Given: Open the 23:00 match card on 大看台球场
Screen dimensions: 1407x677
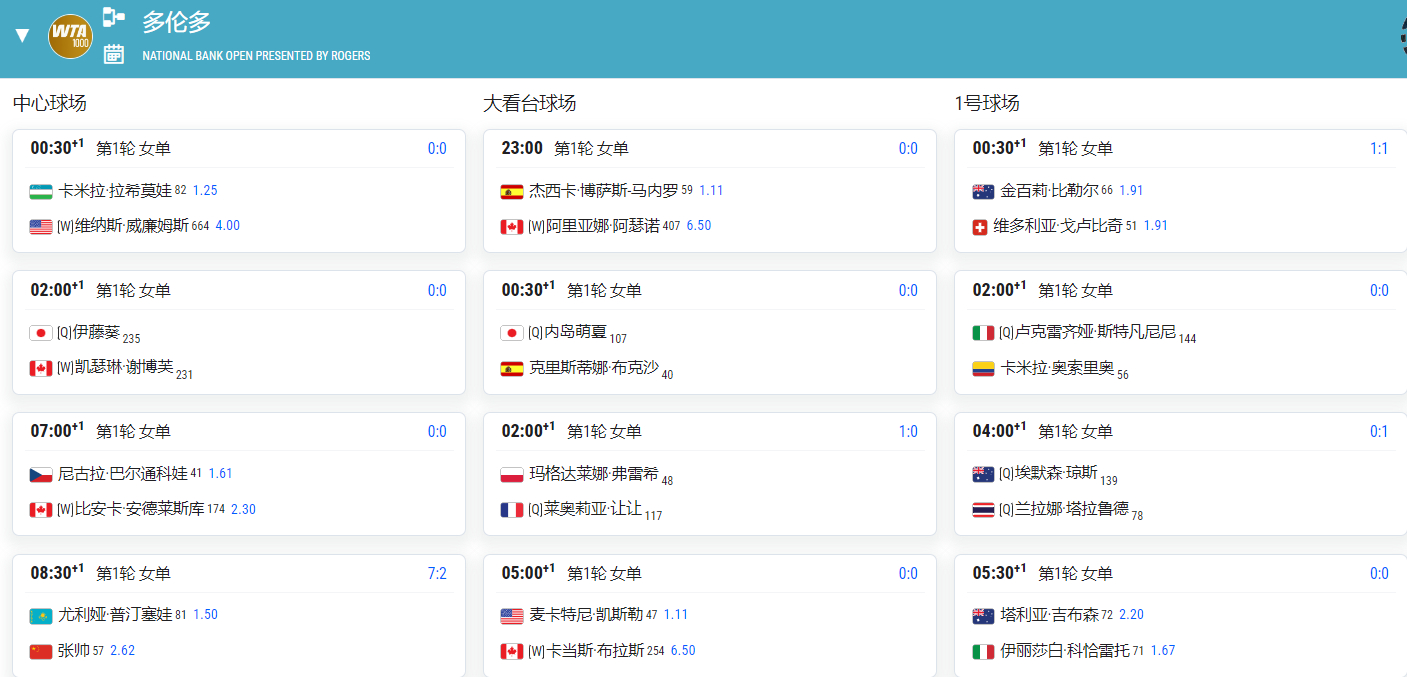Looking at the screenshot, I should click(710, 191).
